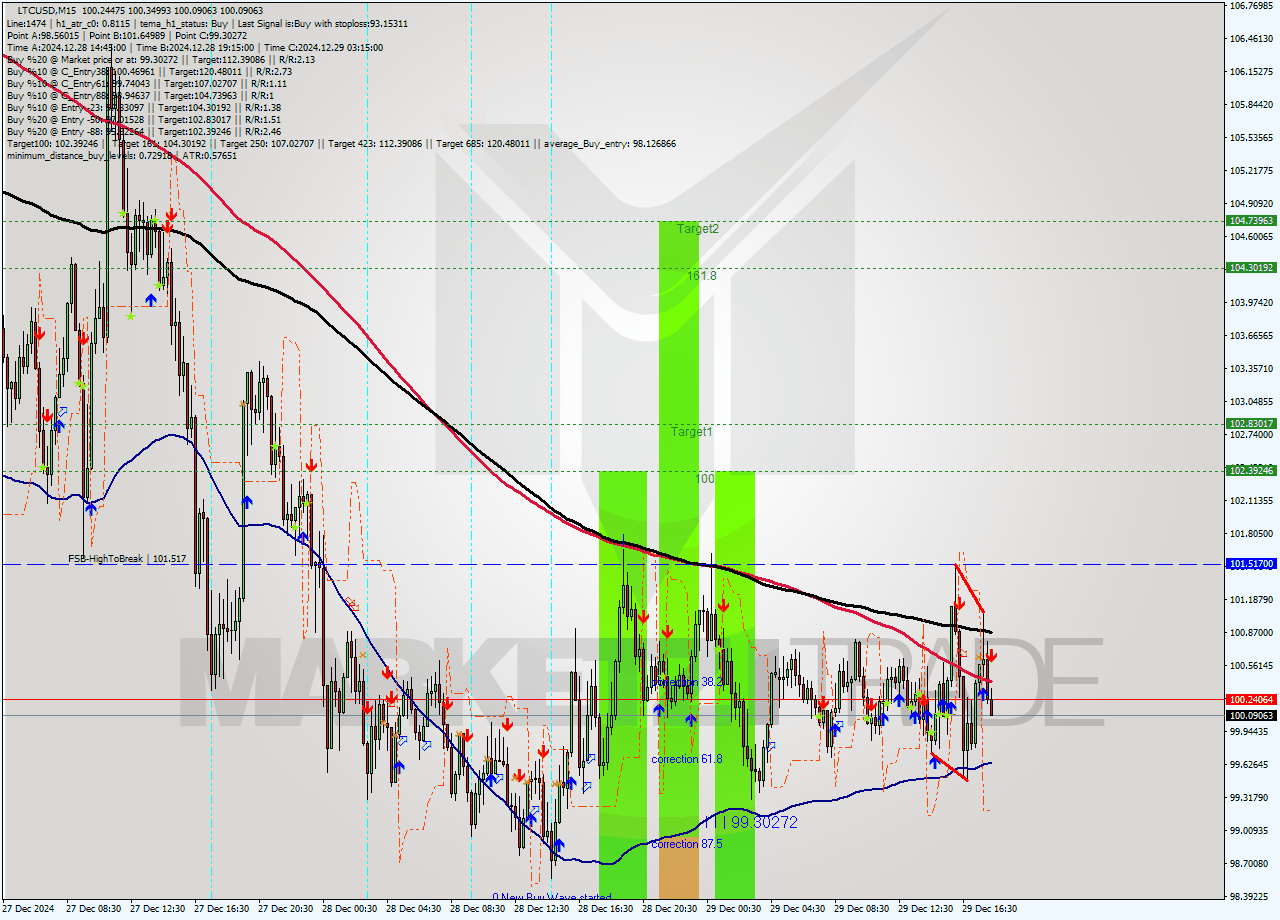Click the 100.56145 price axis value
This screenshot has height=920, width=1280.
(1251, 665)
